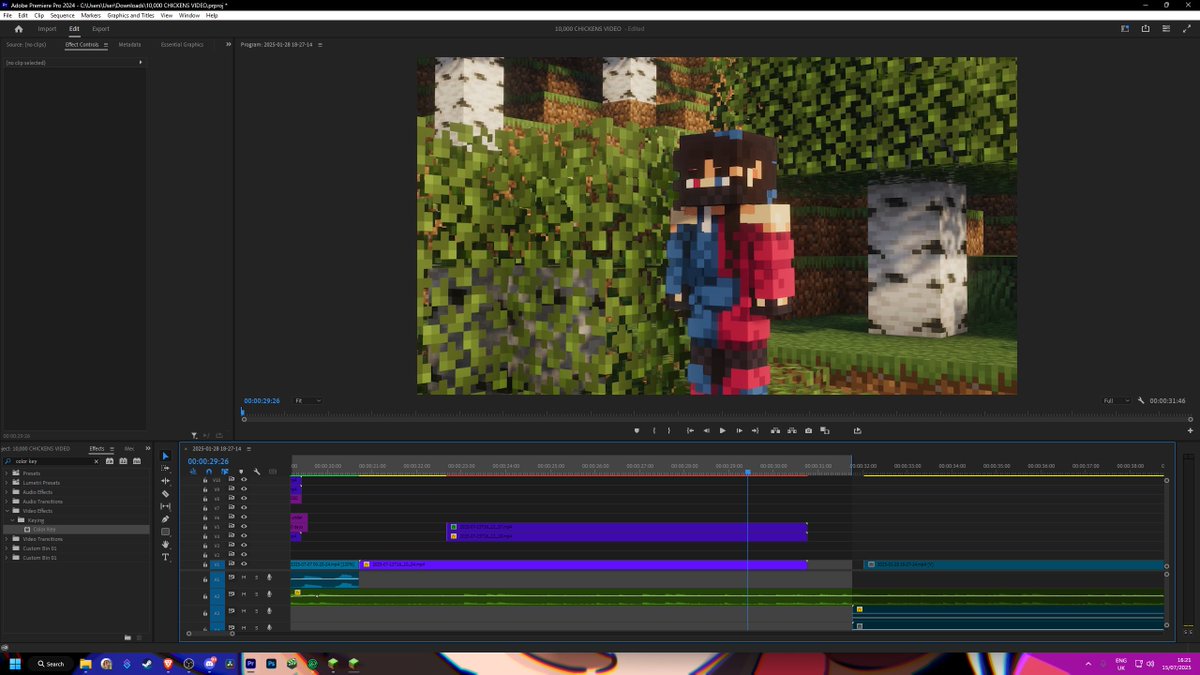
Task: Open Program monitor wrench settings
Action: coord(1141,400)
